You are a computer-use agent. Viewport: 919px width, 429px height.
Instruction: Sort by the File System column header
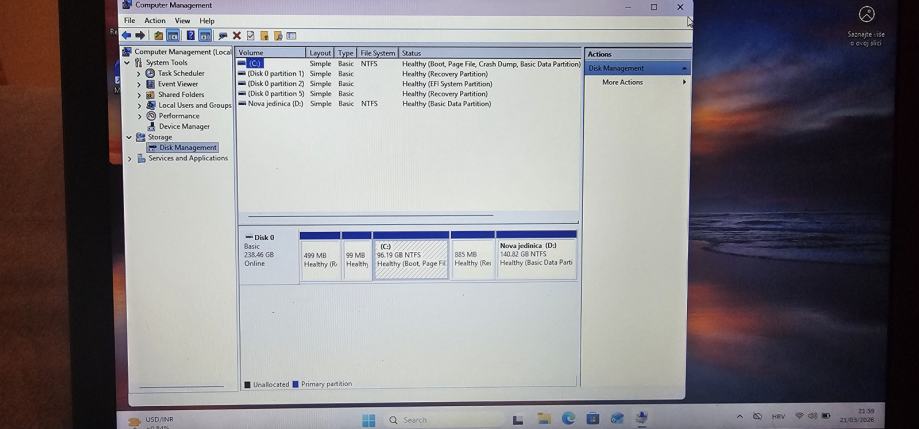click(x=378, y=53)
